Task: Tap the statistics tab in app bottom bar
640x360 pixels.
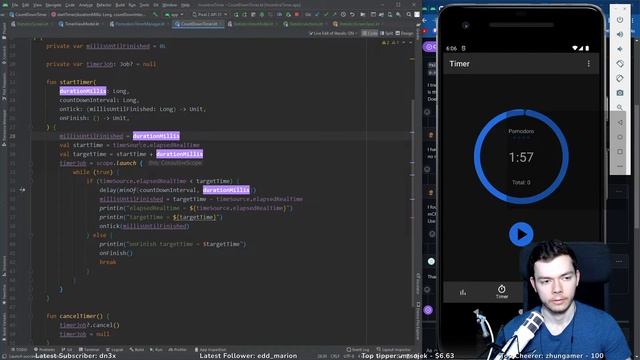Action: (x=463, y=292)
